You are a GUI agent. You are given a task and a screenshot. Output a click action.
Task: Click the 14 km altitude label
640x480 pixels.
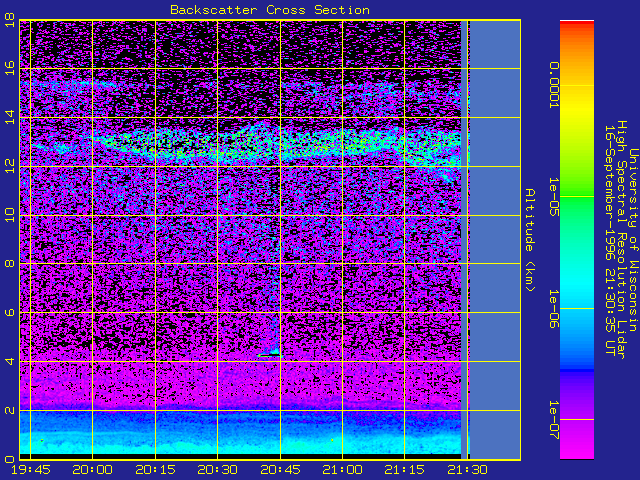pyautogui.click(x=10, y=117)
